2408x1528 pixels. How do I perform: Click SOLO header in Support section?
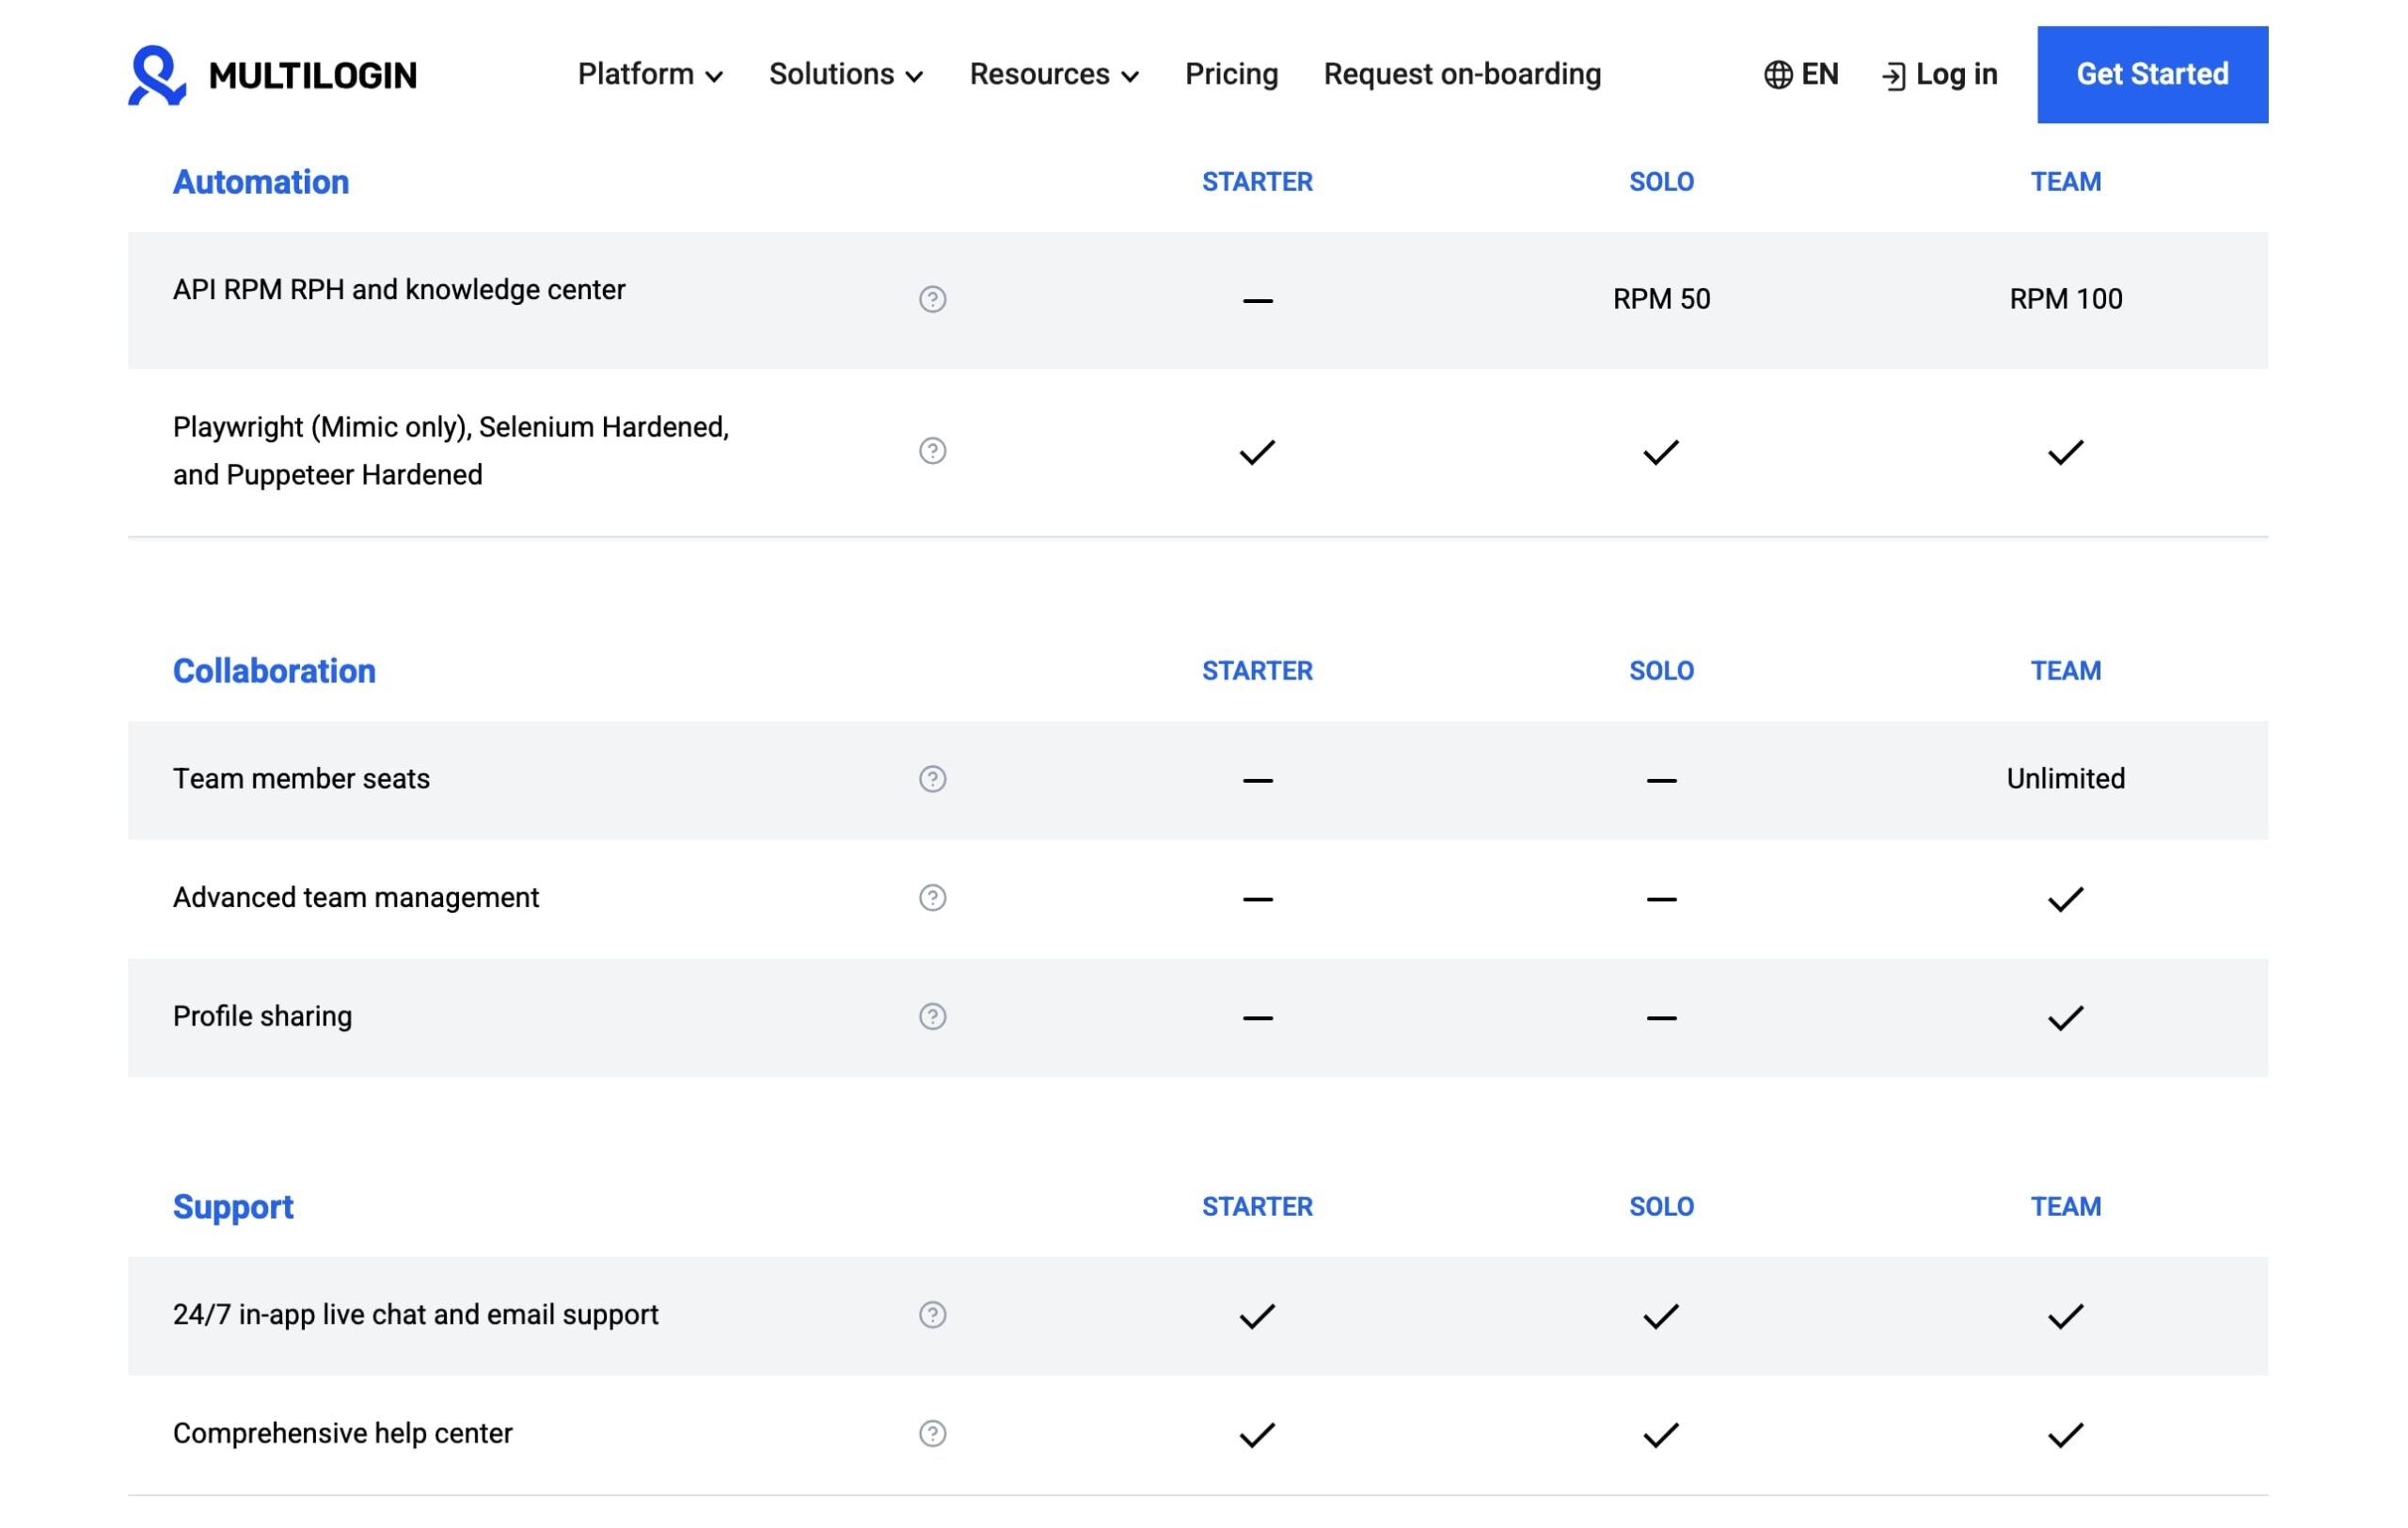click(1661, 1207)
